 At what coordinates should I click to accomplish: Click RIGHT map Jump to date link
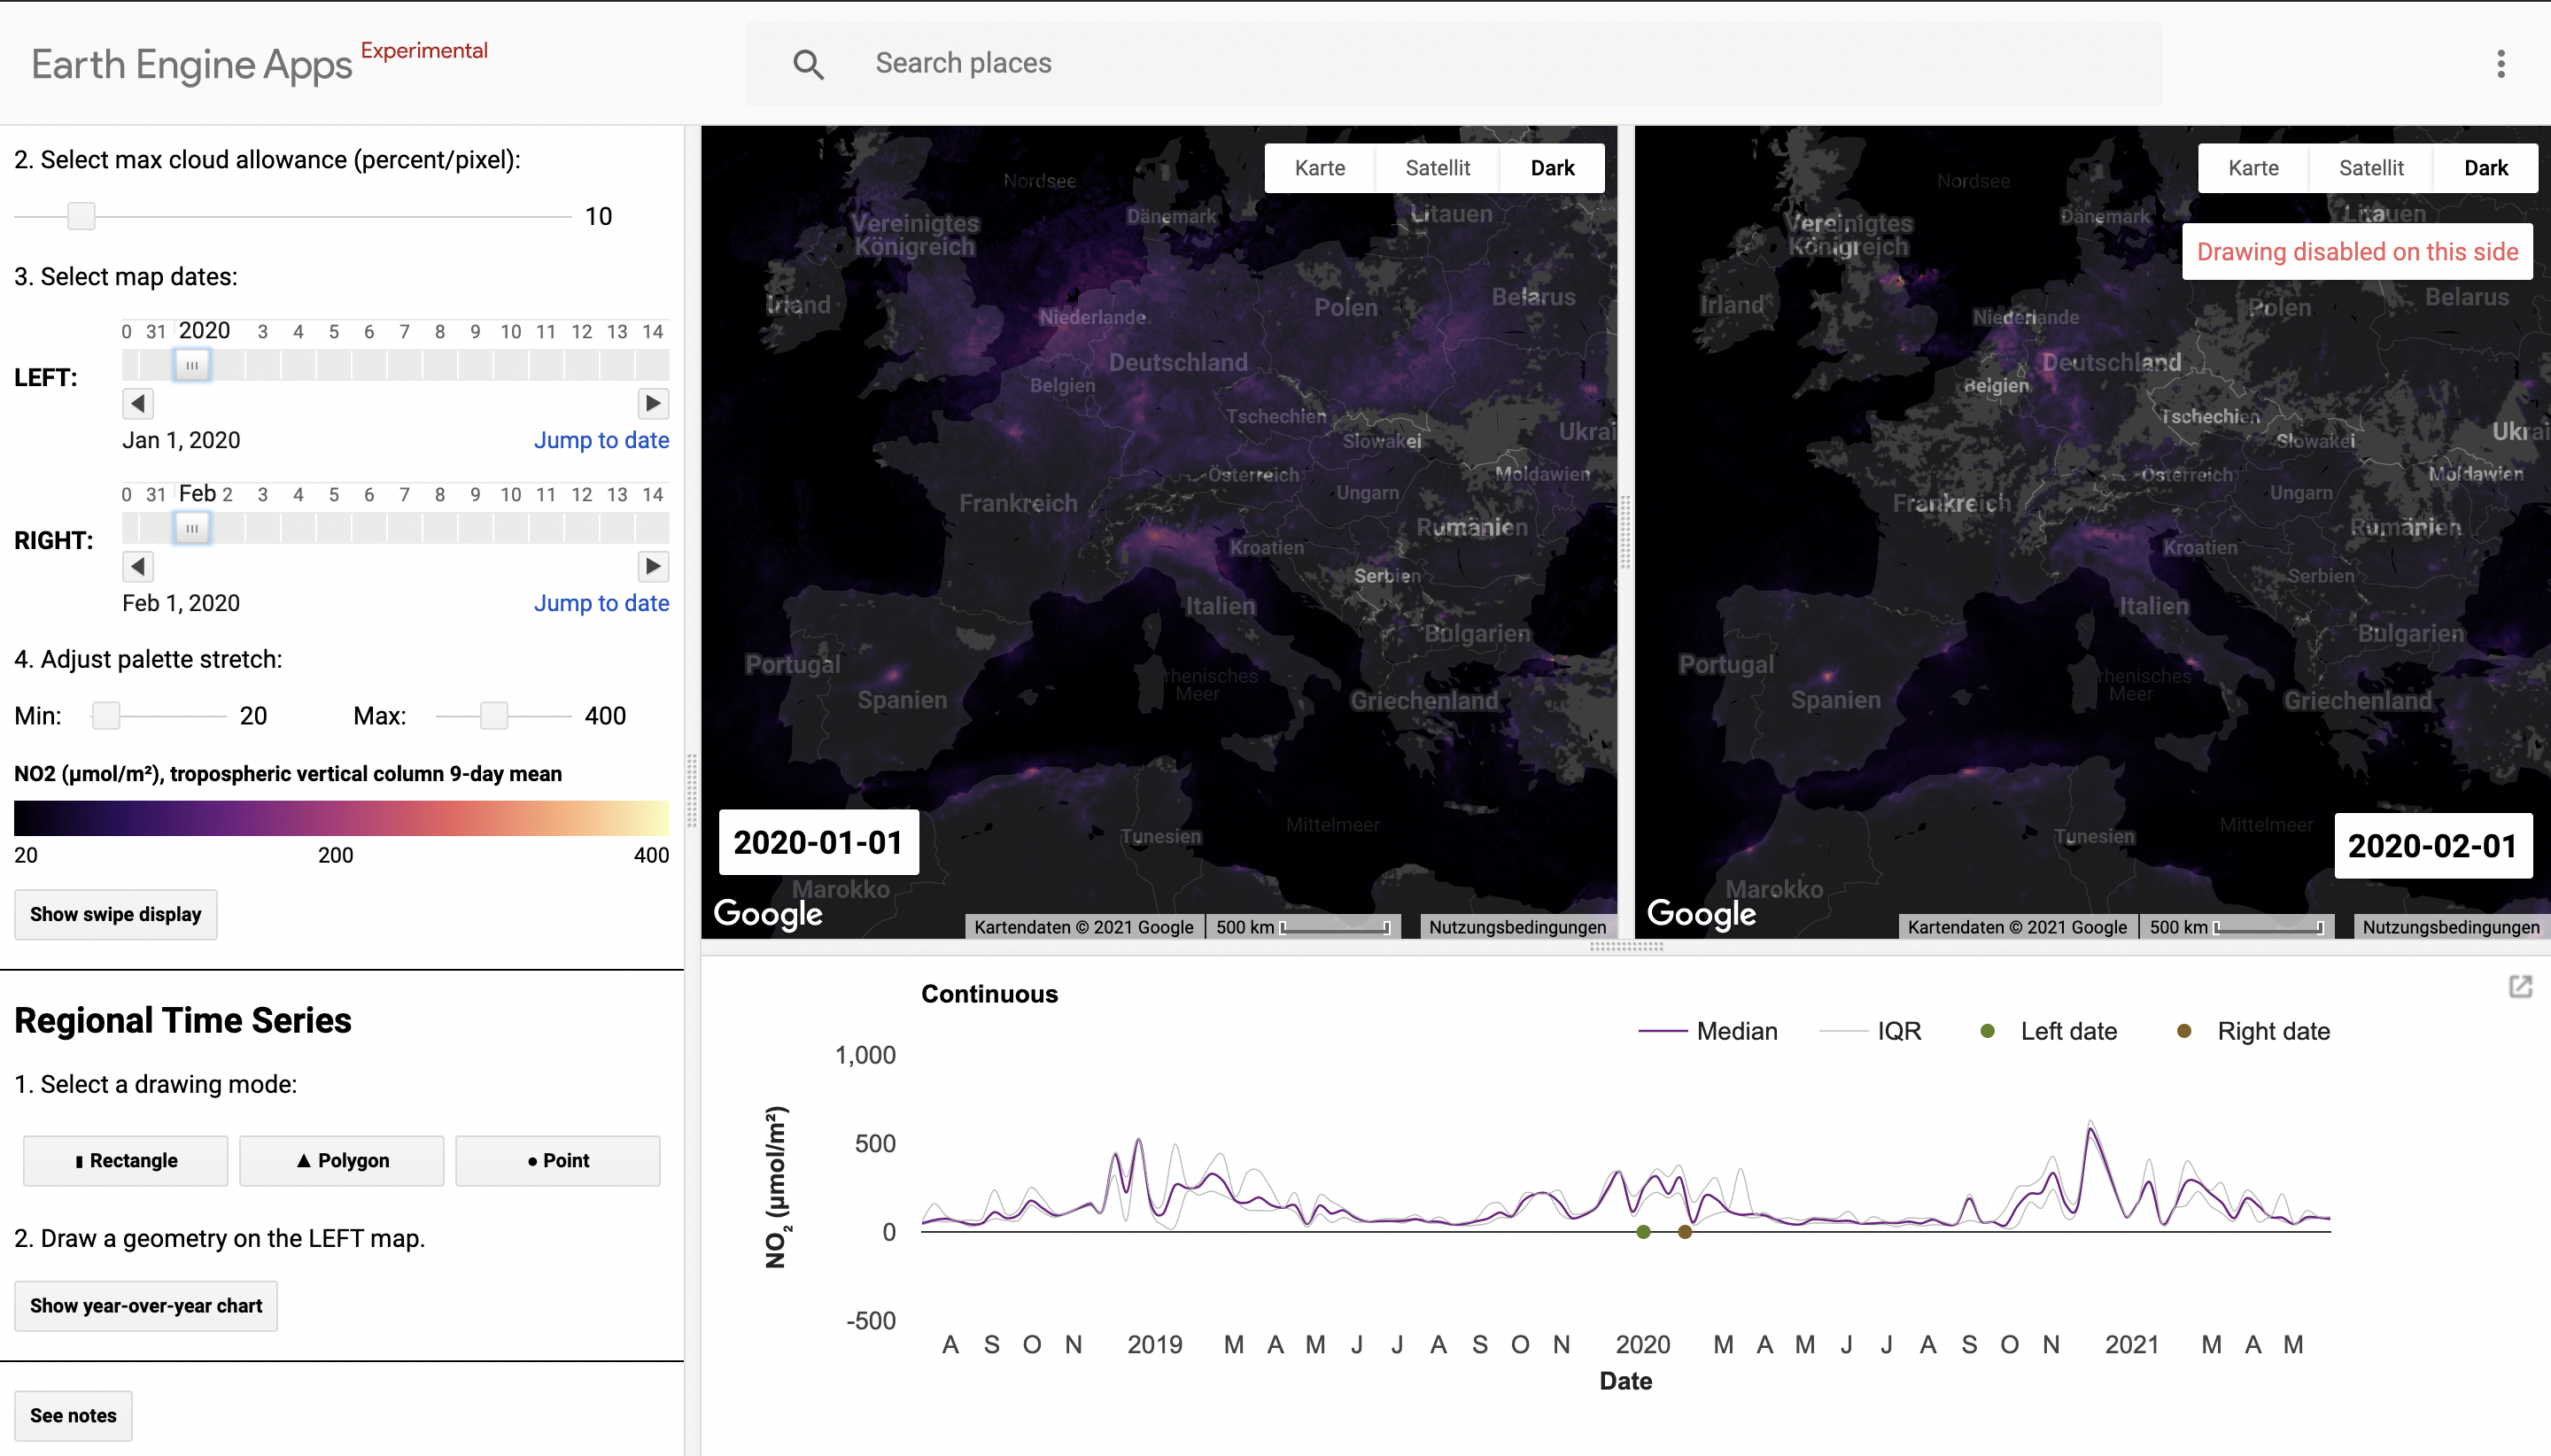(x=601, y=603)
